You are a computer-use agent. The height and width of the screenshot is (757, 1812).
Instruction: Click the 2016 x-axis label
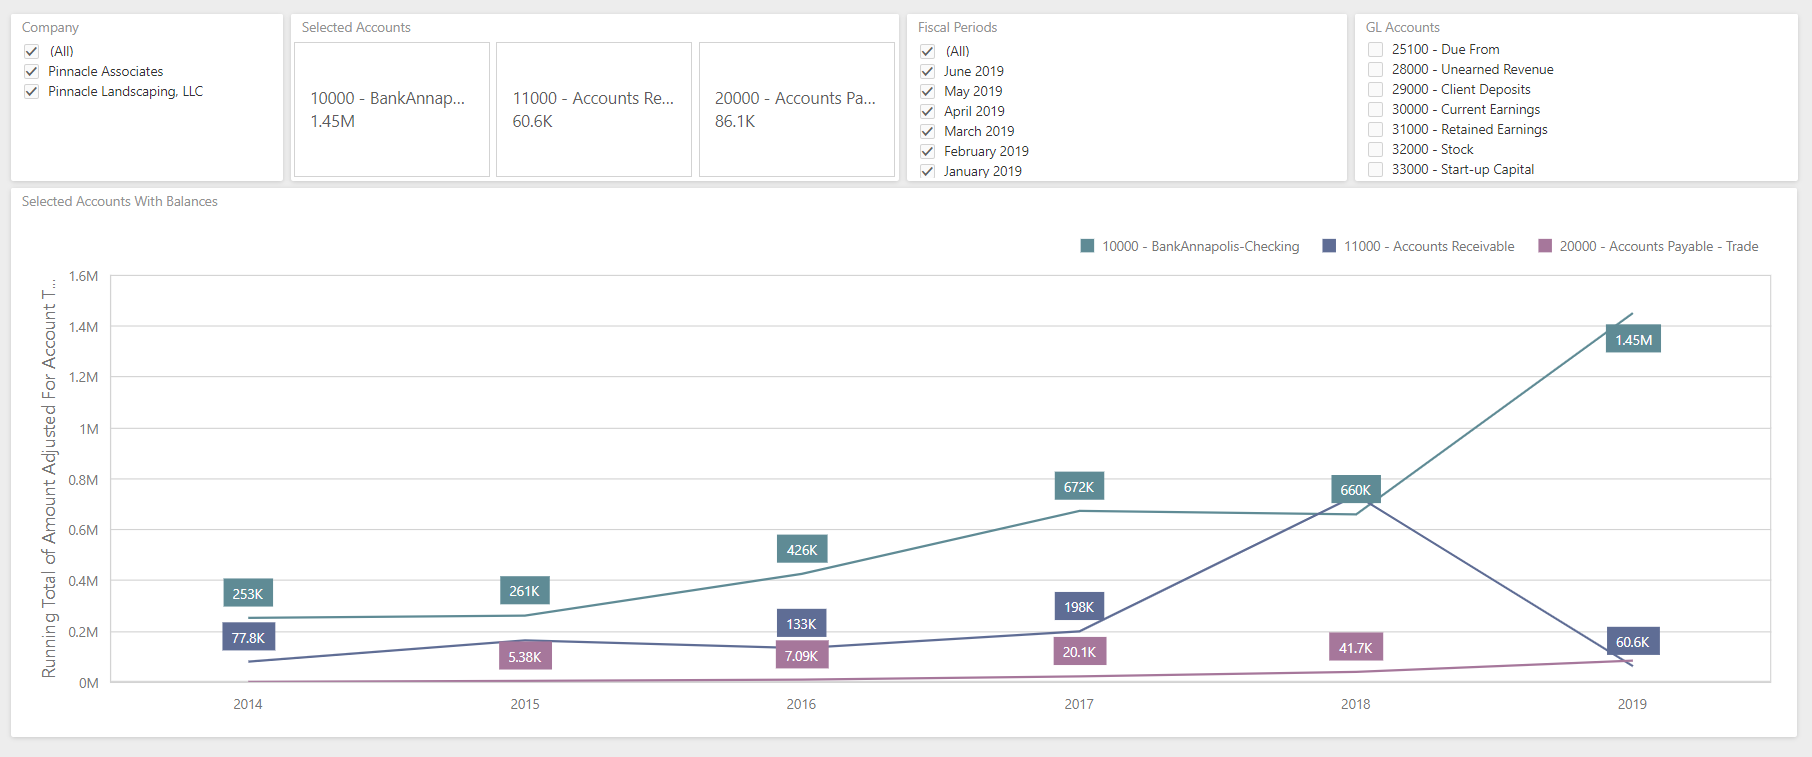click(x=801, y=704)
